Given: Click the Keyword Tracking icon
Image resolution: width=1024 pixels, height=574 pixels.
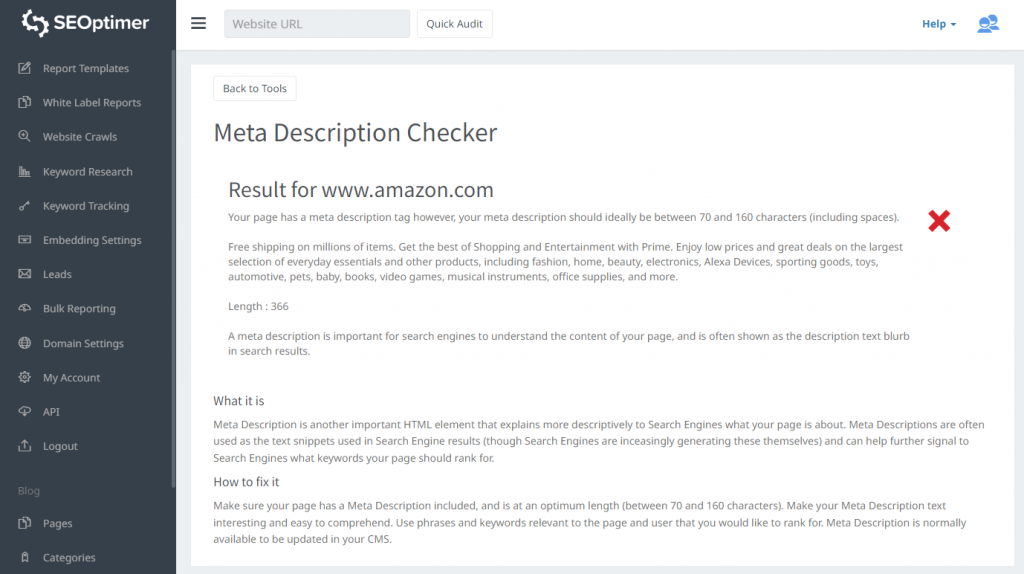Looking at the screenshot, I should click(x=24, y=206).
